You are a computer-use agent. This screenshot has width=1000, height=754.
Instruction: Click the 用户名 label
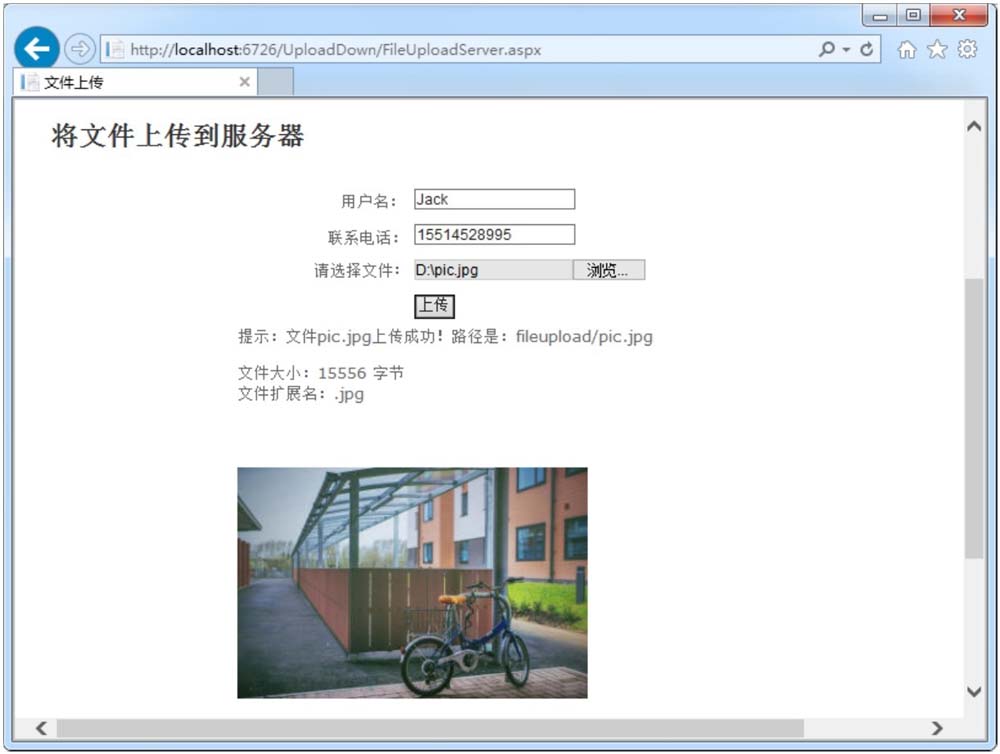tap(369, 202)
